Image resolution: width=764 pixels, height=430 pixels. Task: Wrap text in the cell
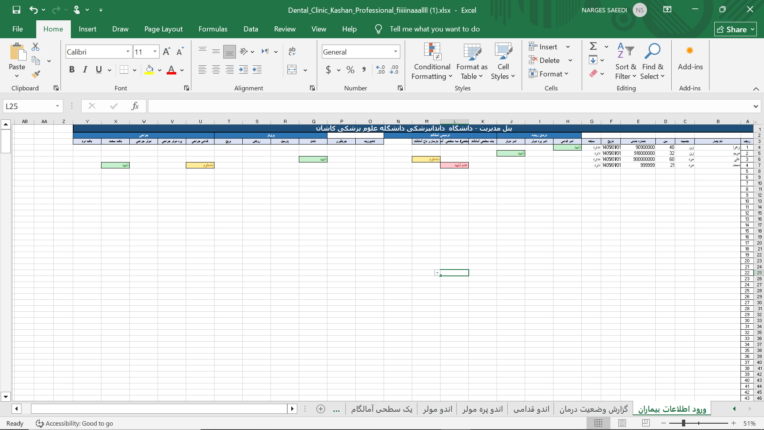292,51
